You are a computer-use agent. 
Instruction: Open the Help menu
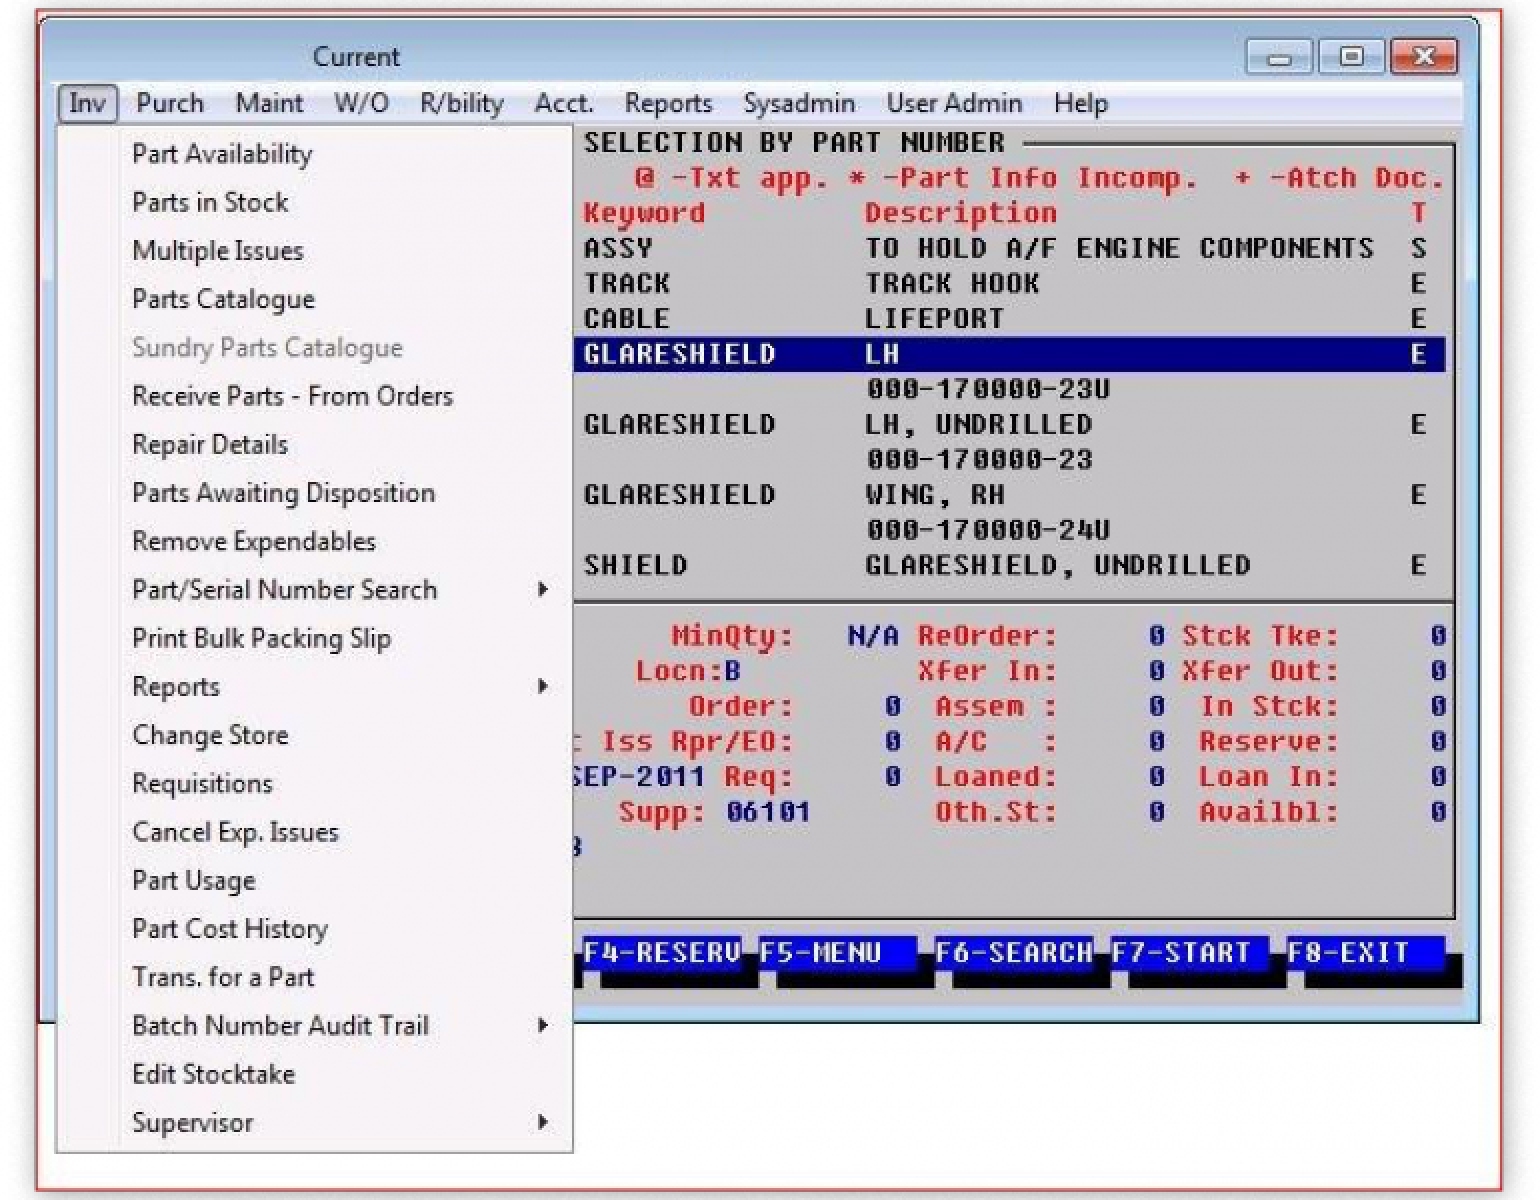tap(1078, 103)
